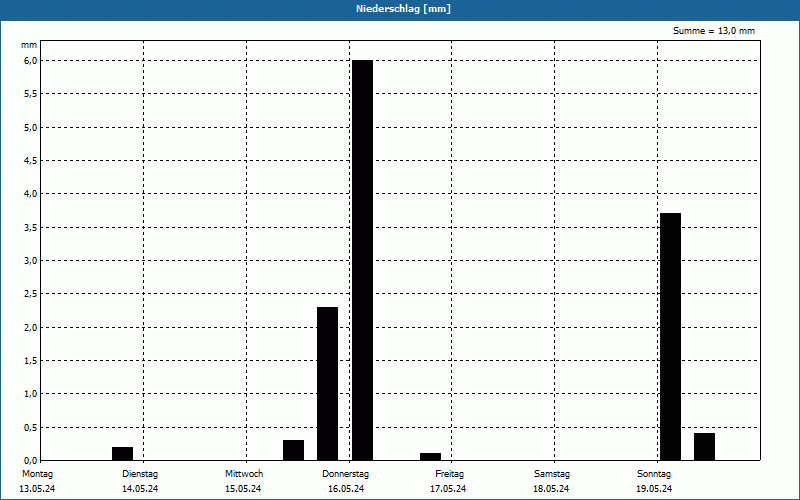Click the 6,0 mm bar on Donnerstag
800x500 pixels.
tap(363, 260)
